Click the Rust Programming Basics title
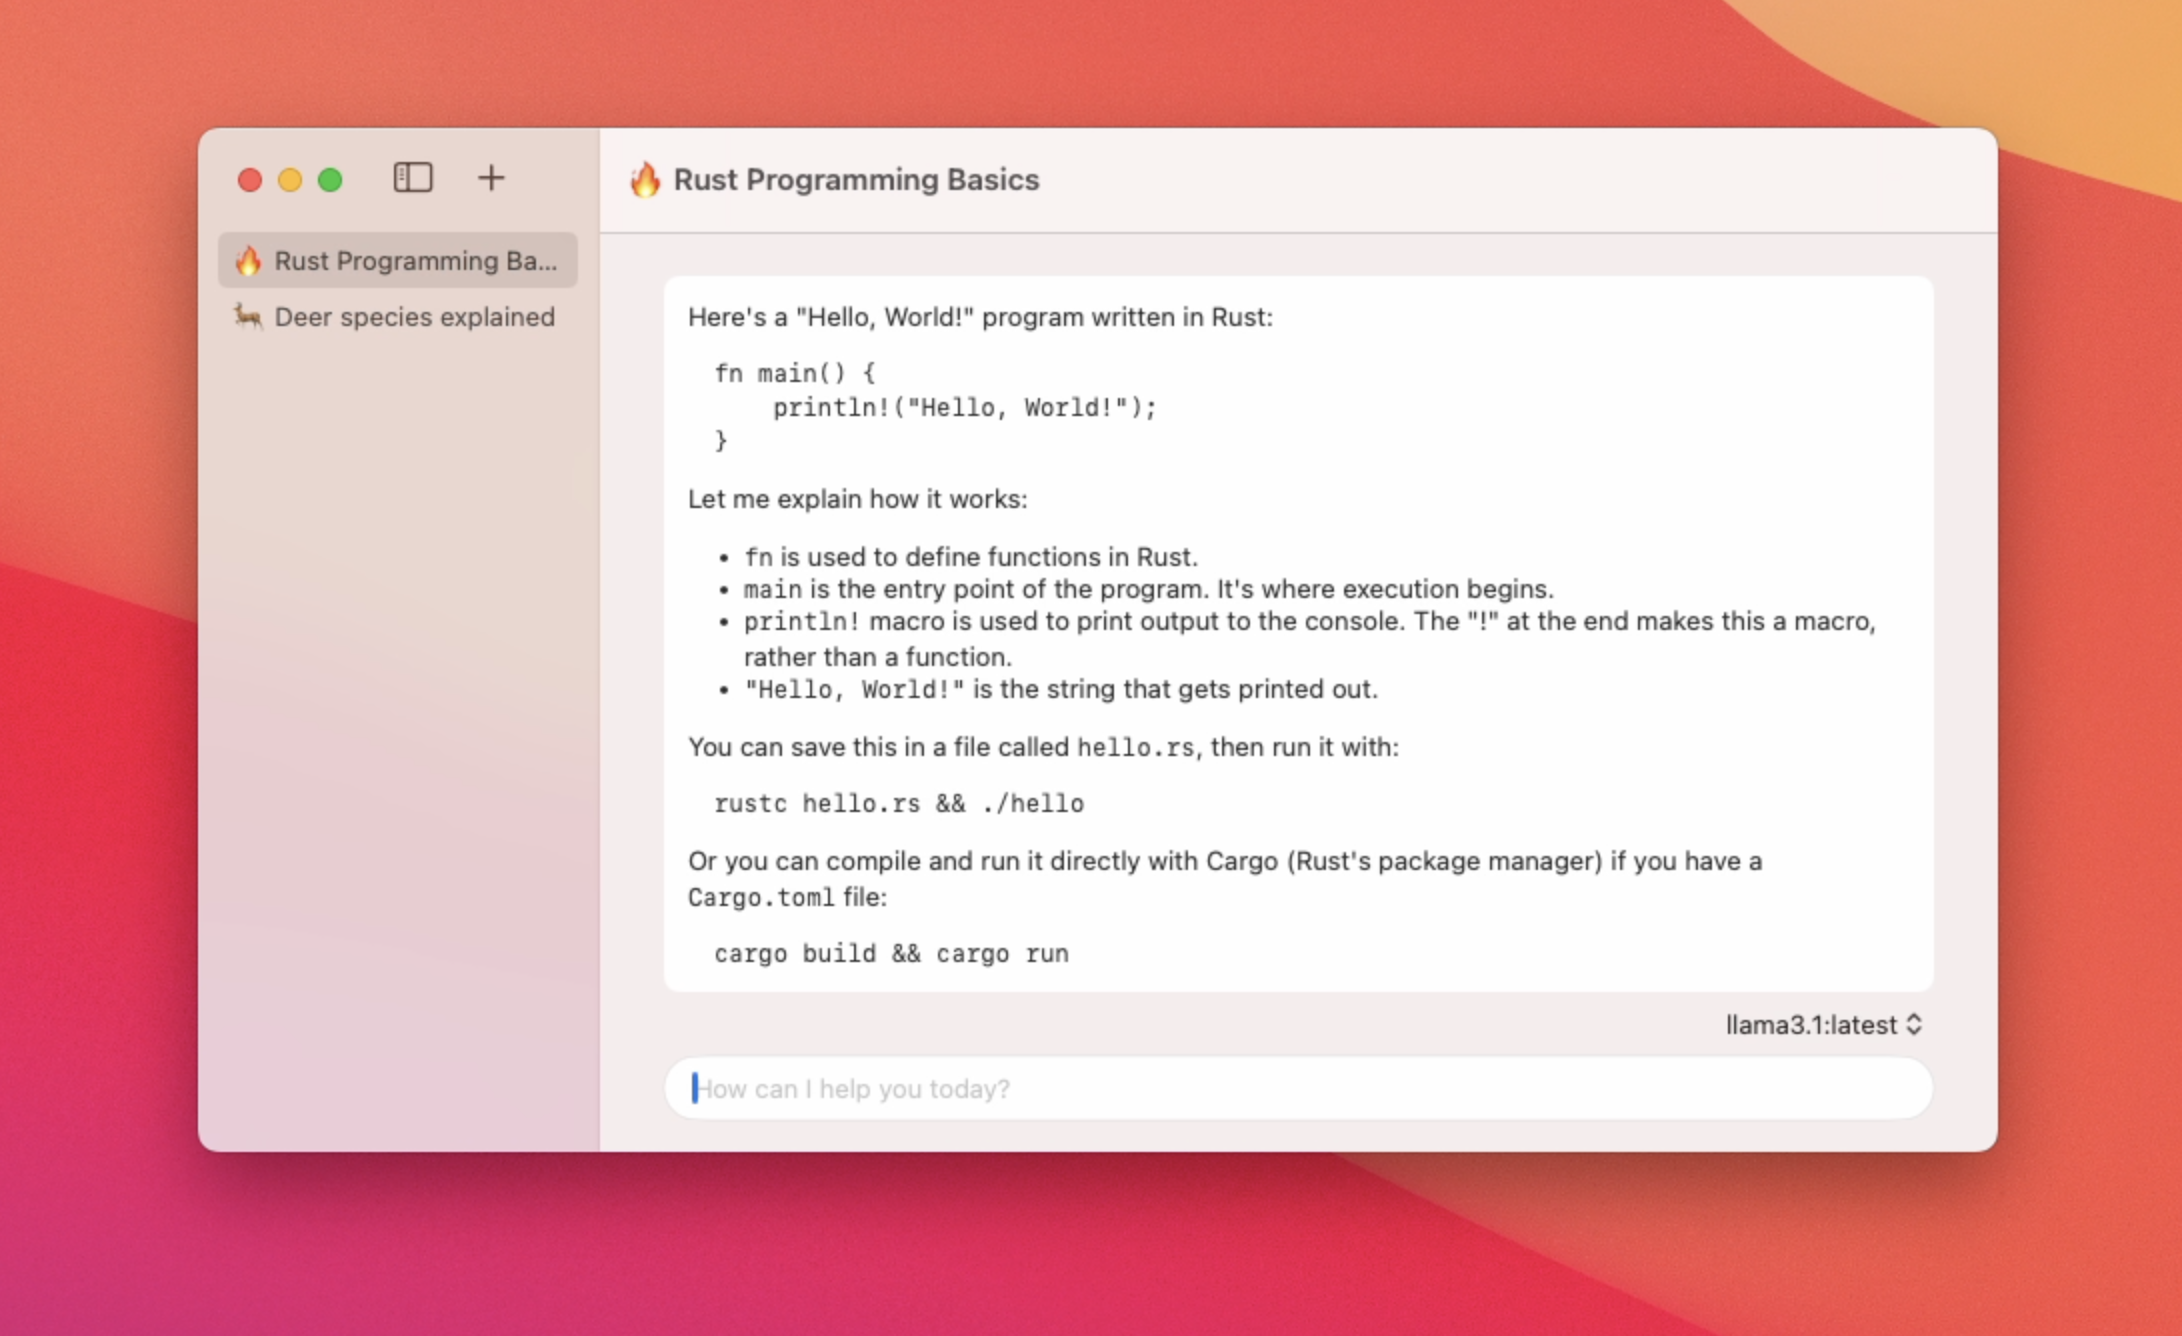The width and height of the screenshot is (2182, 1336). [856, 180]
